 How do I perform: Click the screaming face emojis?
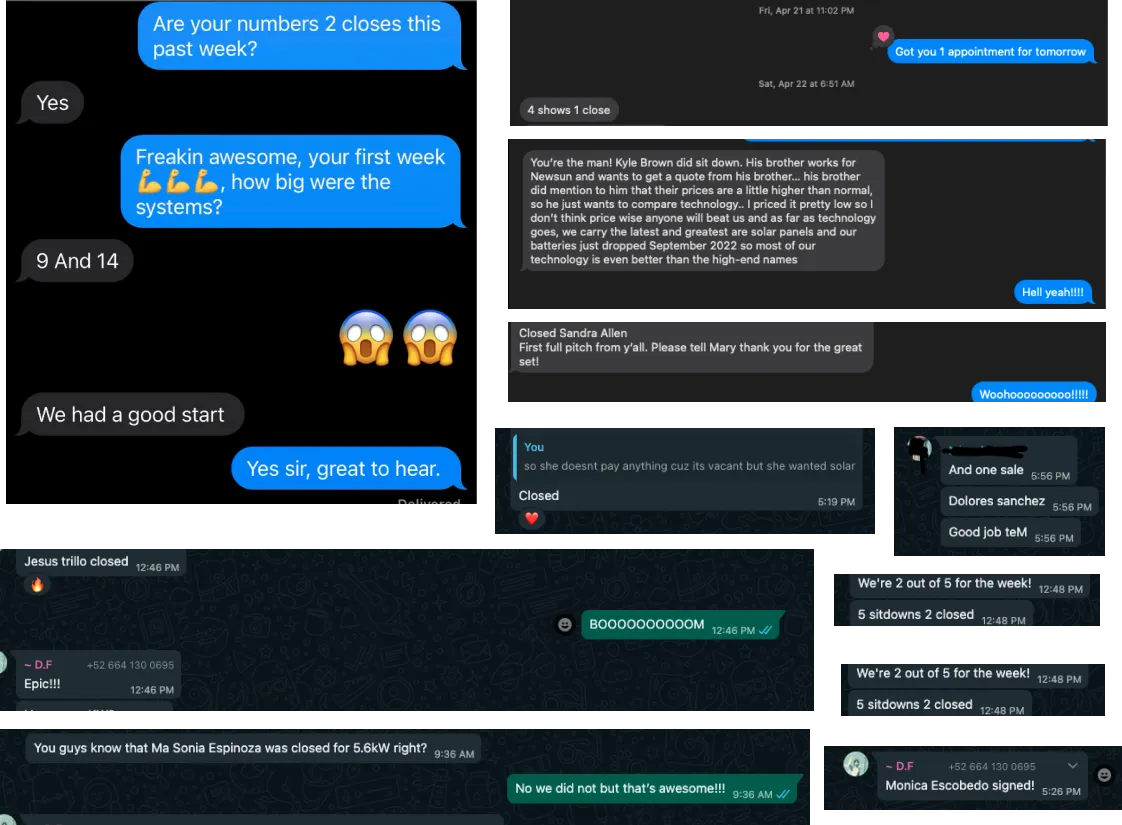pyautogui.click(x=398, y=338)
